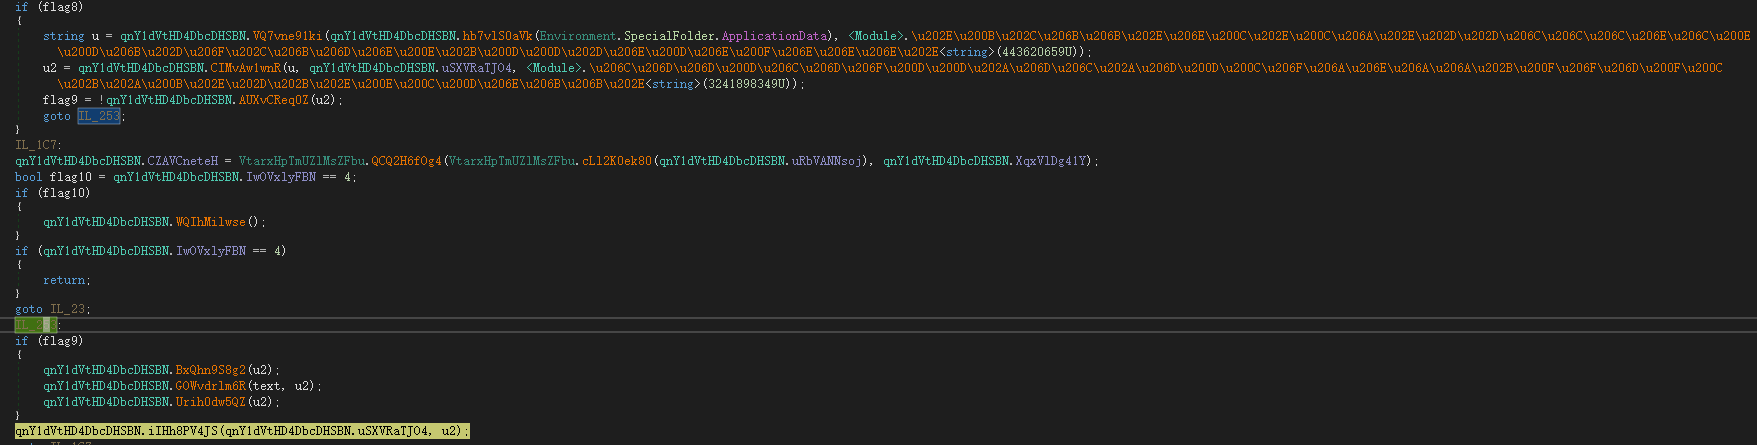This screenshot has height=445, width=1757.
Task: Click the IL_1C7 label definition
Action: coord(38,145)
